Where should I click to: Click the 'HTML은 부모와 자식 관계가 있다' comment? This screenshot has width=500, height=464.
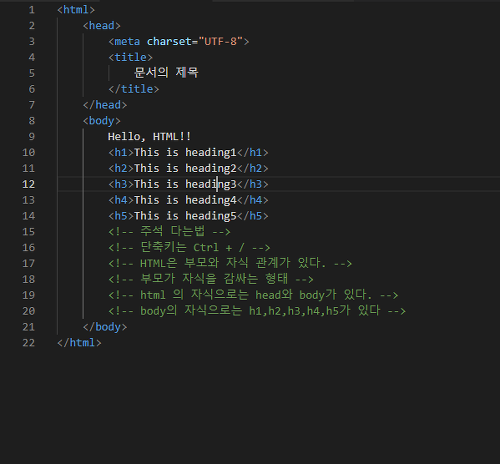230,263
